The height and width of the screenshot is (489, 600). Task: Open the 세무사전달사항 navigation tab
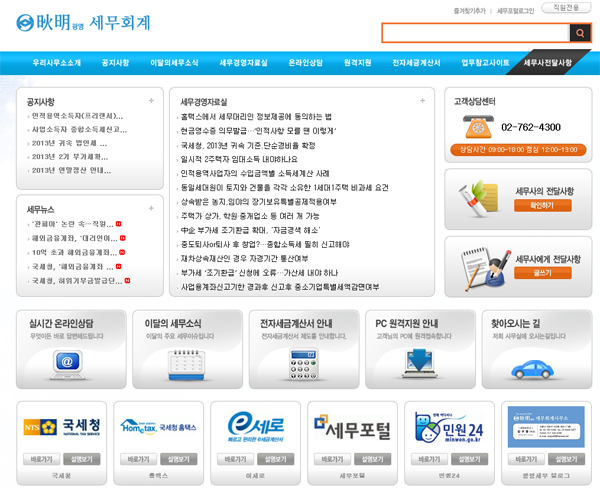(548, 63)
